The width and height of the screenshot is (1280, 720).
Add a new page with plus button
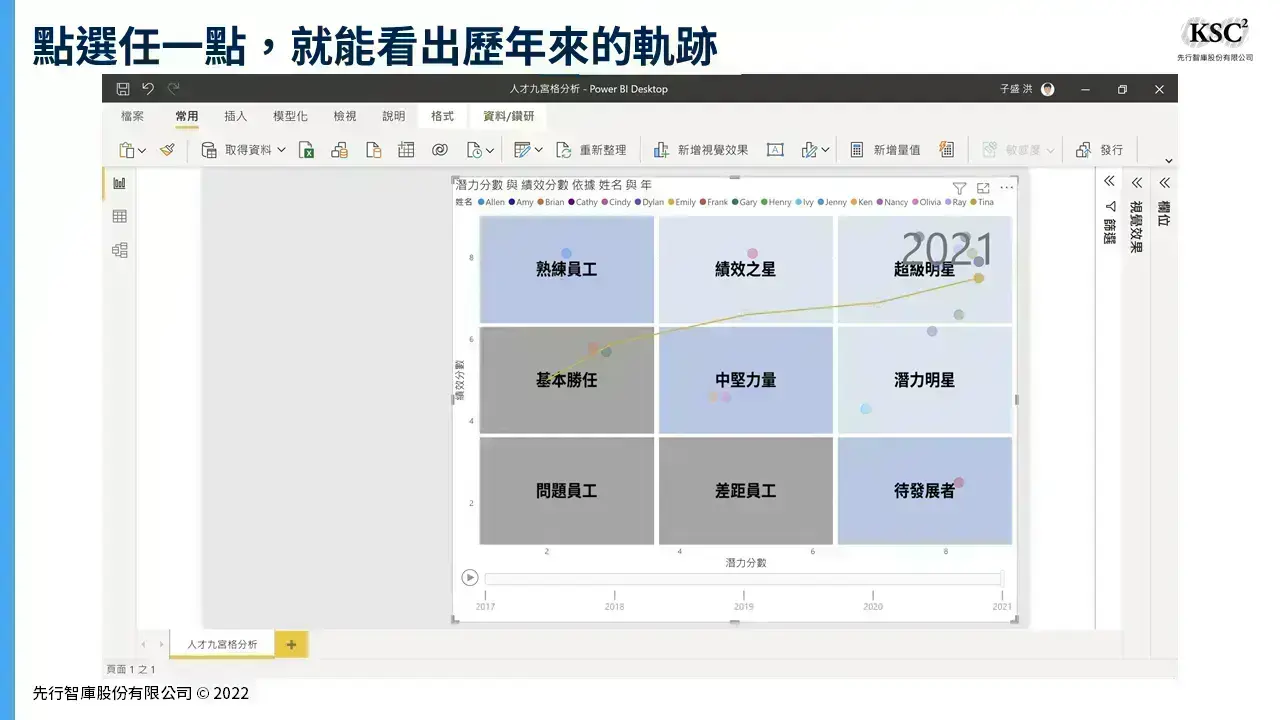coord(291,644)
